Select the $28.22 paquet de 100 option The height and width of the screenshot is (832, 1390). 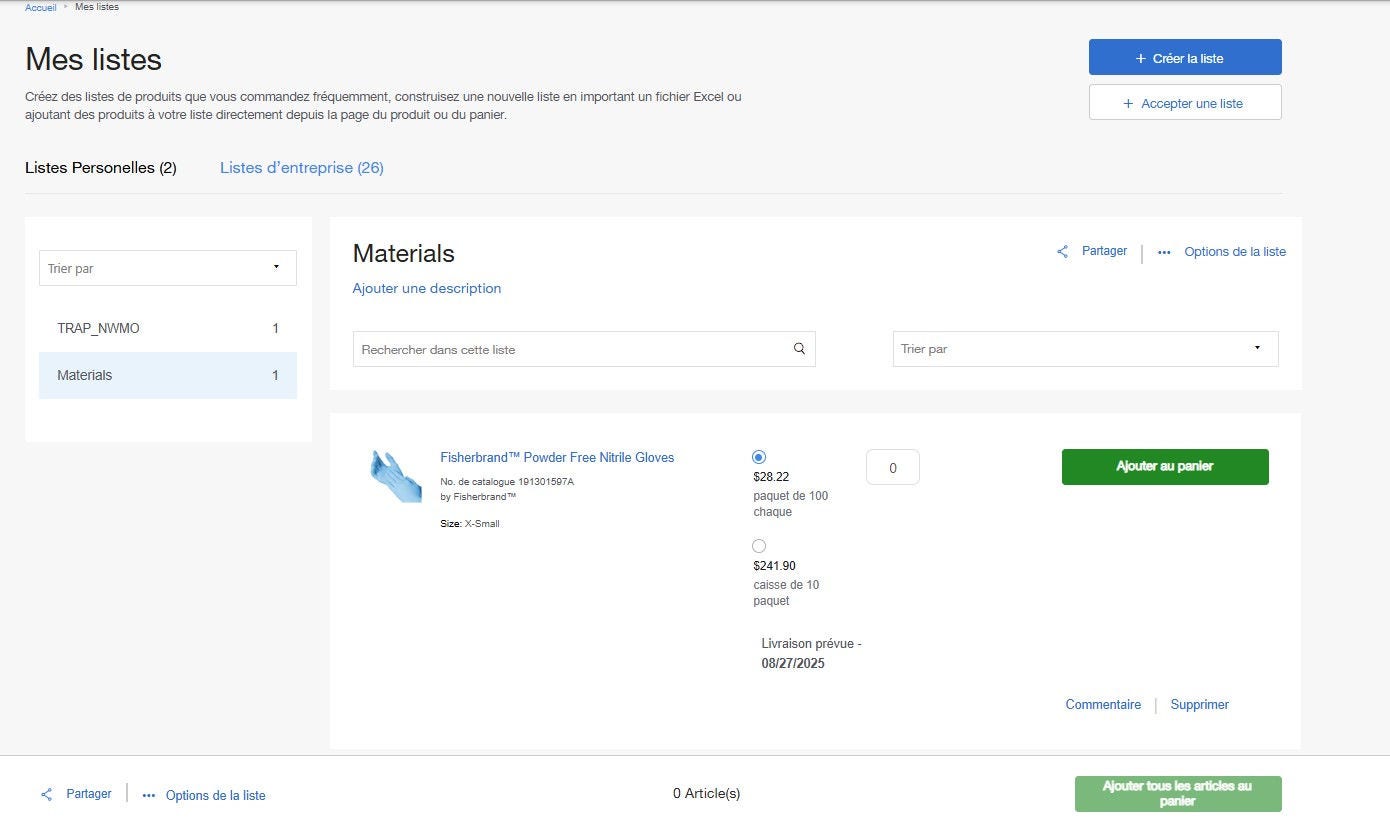[759, 457]
